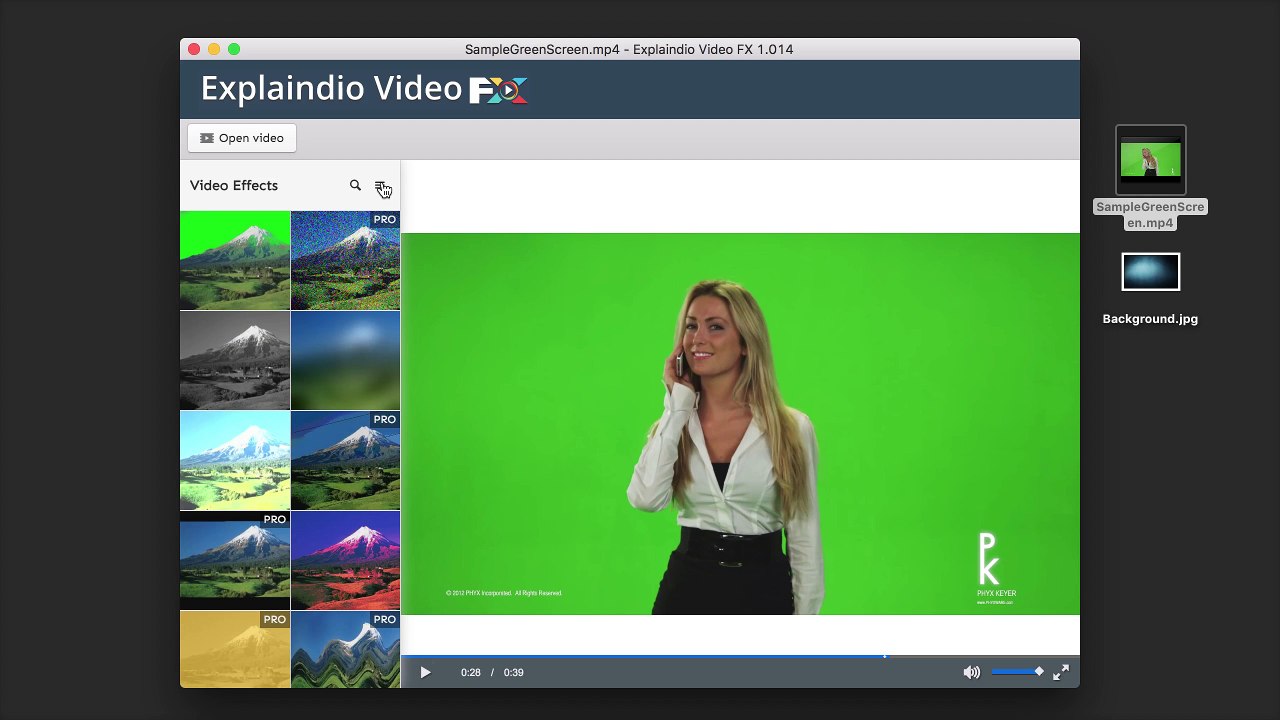The width and height of the screenshot is (1280, 720).
Task: Open the Video Effects list menu icon
Action: pos(380,186)
